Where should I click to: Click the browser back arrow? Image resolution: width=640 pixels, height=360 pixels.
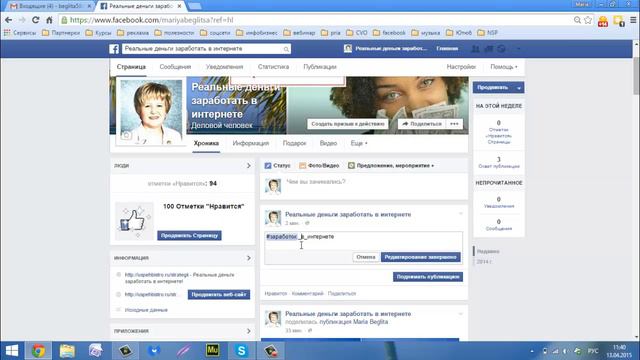pyautogui.click(x=9, y=20)
